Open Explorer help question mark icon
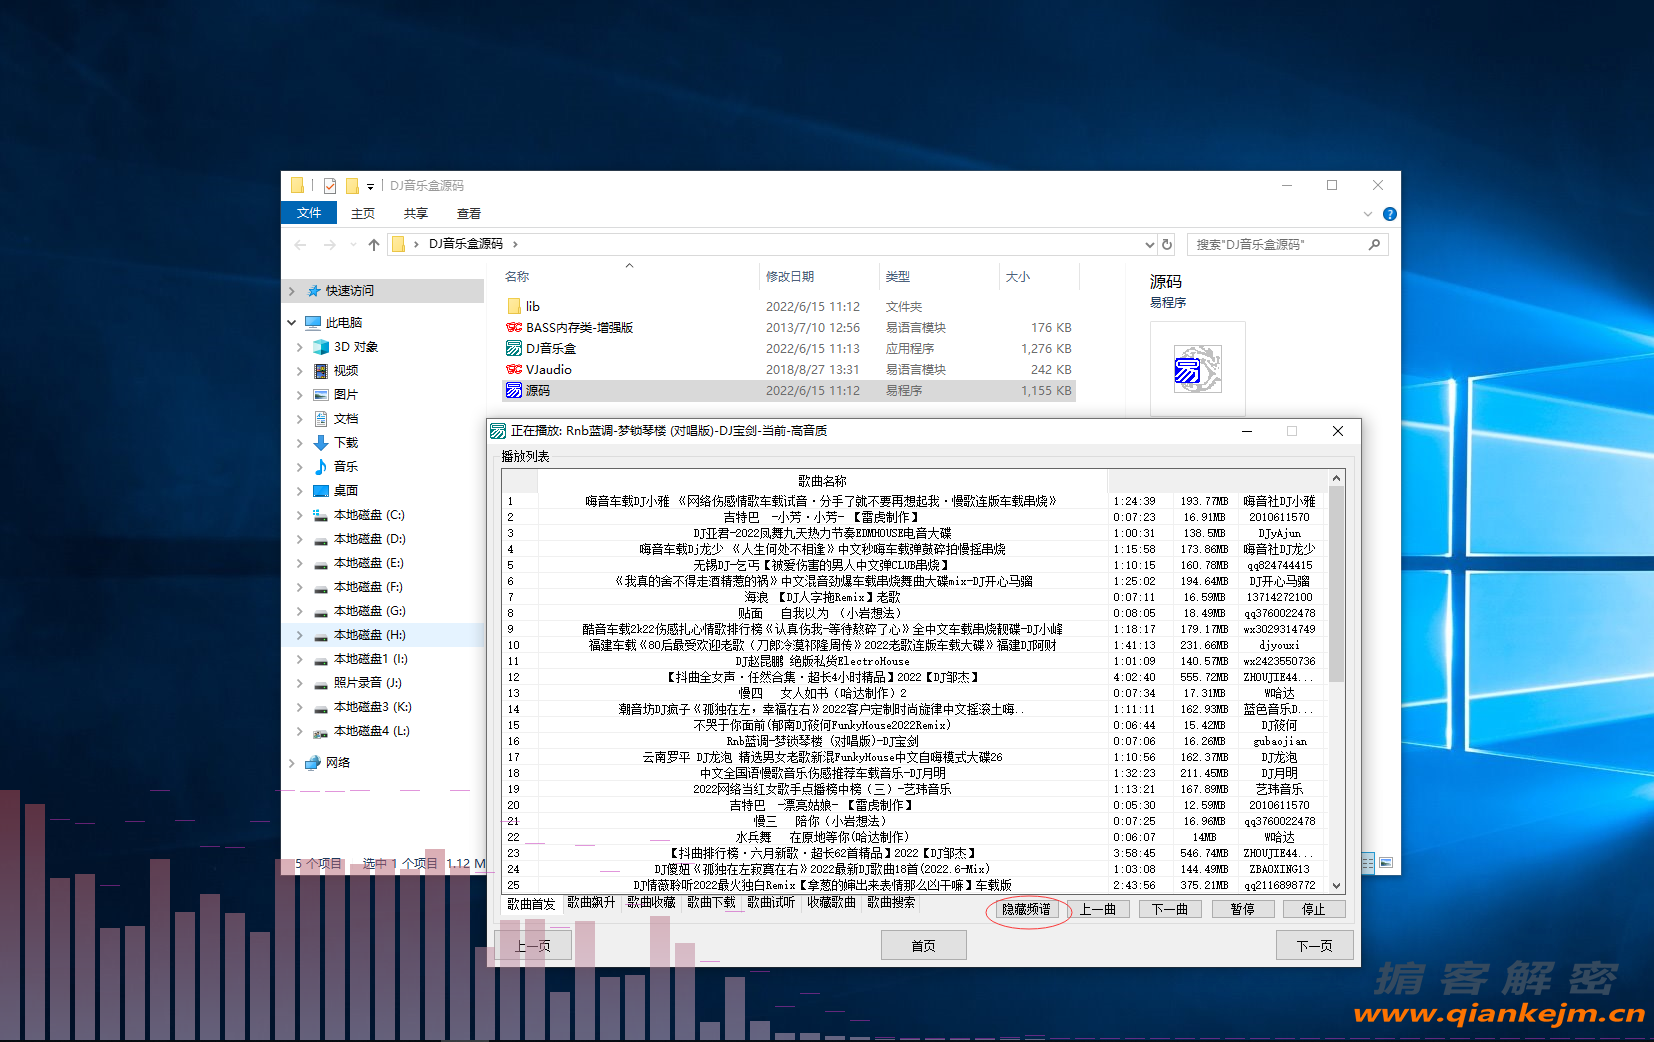The image size is (1654, 1042). pos(1389,214)
